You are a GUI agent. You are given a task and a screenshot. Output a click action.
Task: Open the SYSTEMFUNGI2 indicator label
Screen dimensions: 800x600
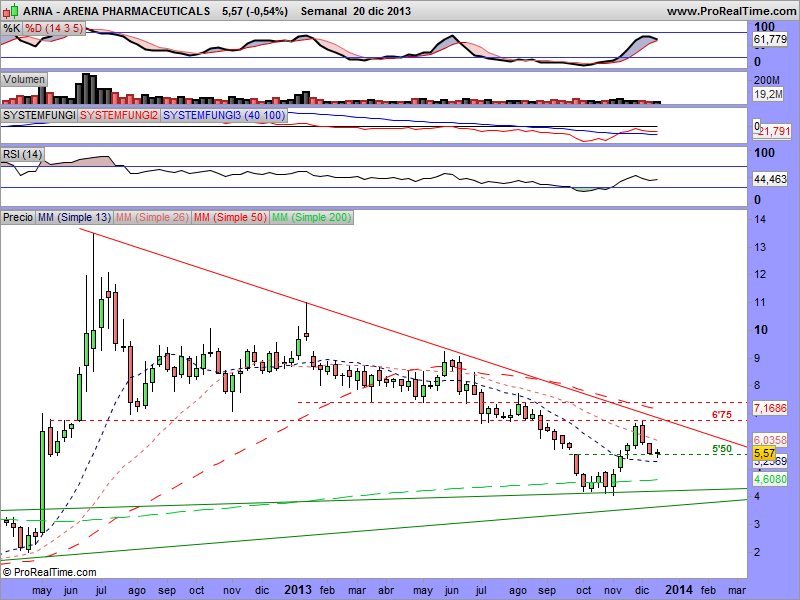(119, 115)
